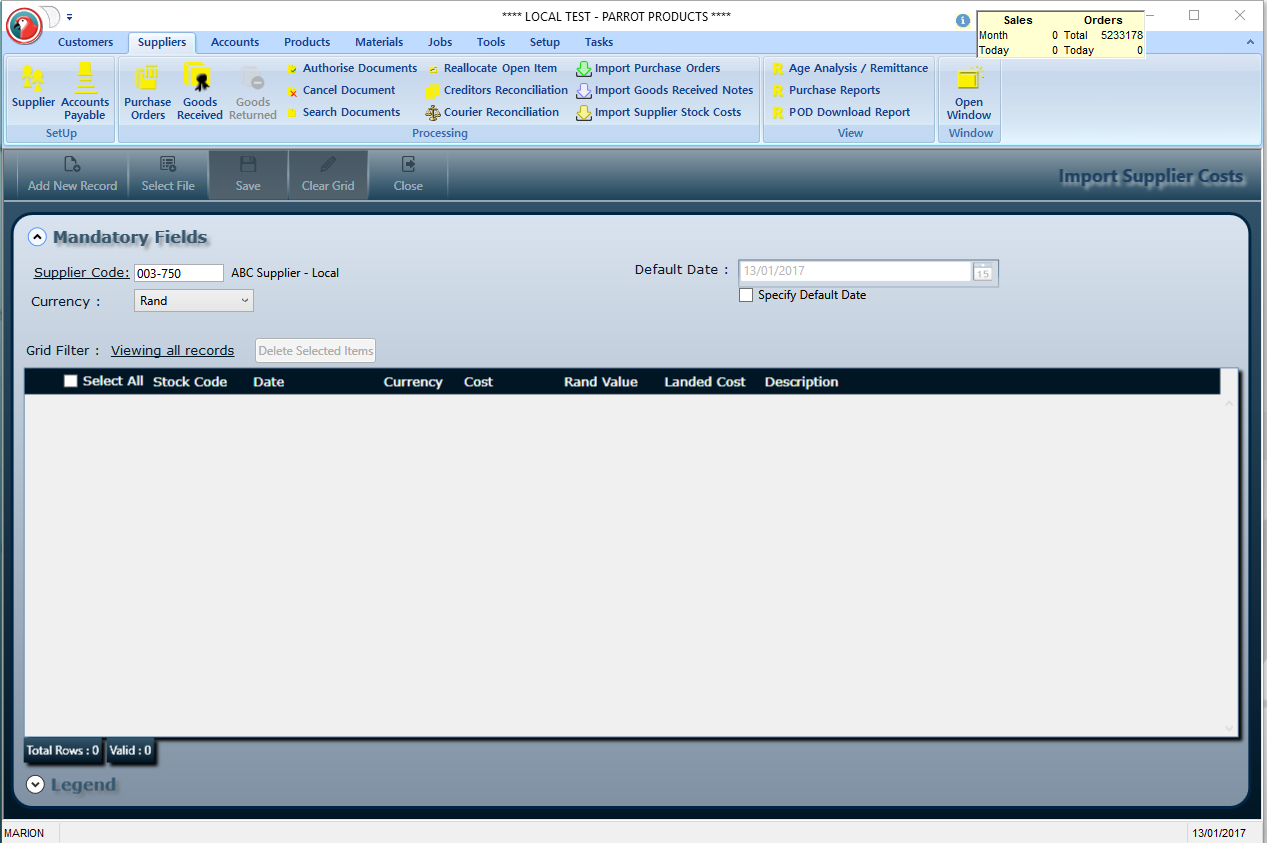Click the Valid count status label
Screen dimensions: 1267x843
tap(130, 750)
